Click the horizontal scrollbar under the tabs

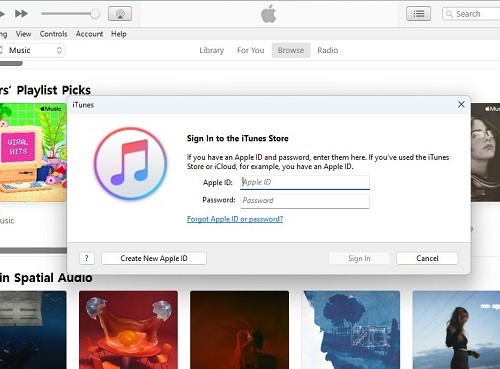click(11, 63)
